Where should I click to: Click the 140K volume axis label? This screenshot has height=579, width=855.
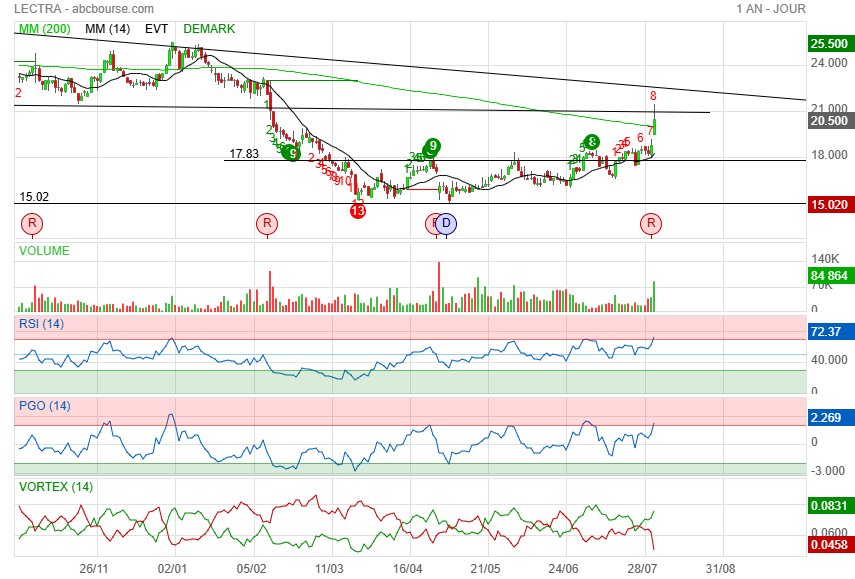[826, 258]
